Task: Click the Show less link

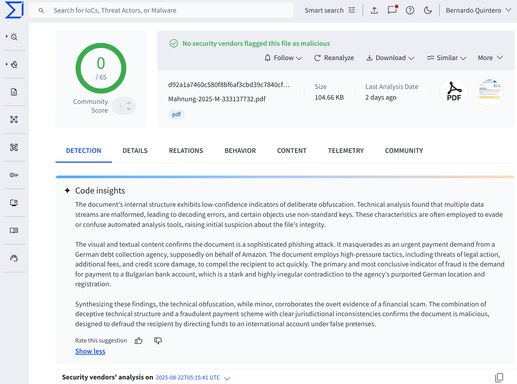Action: [x=90, y=351]
